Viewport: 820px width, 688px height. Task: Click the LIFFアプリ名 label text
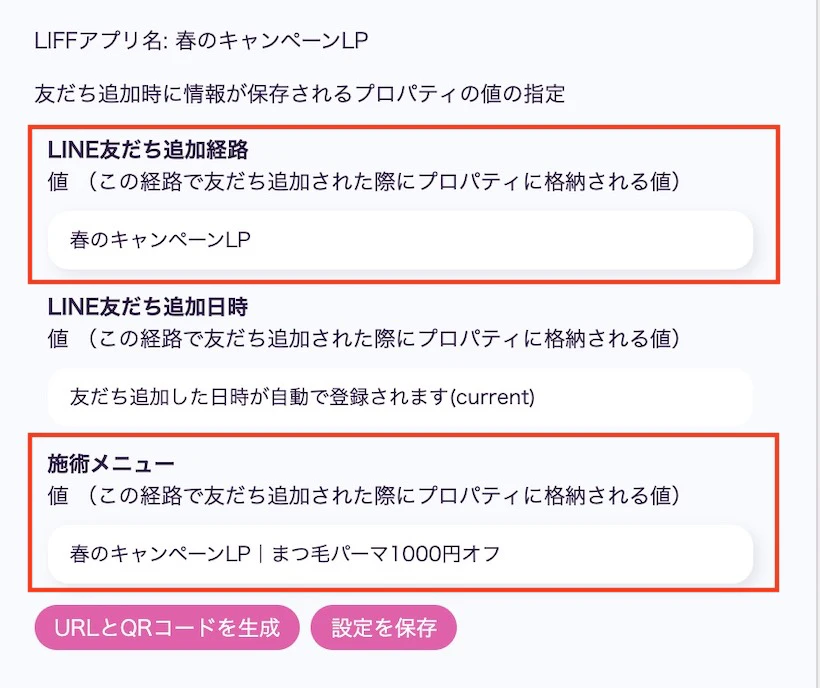click(100, 41)
